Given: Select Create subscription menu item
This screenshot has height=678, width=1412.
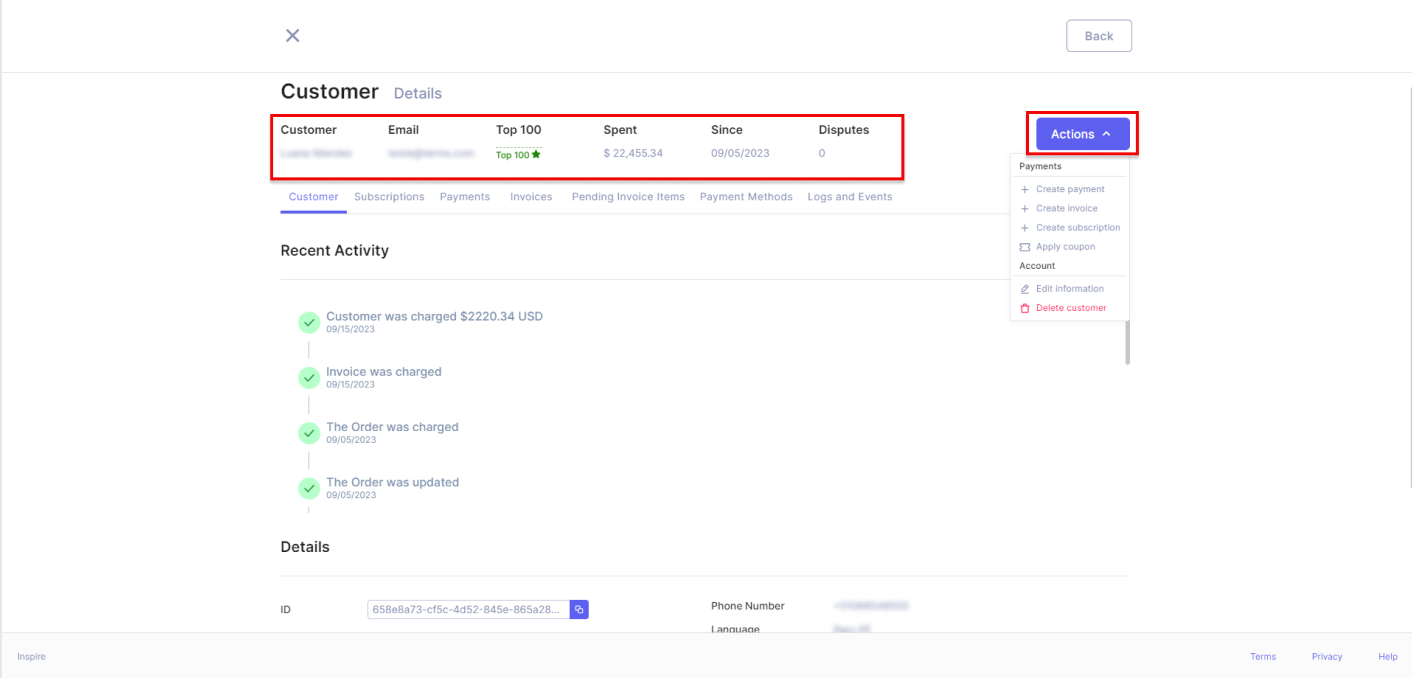Looking at the screenshot, I should click(1078, 227).
